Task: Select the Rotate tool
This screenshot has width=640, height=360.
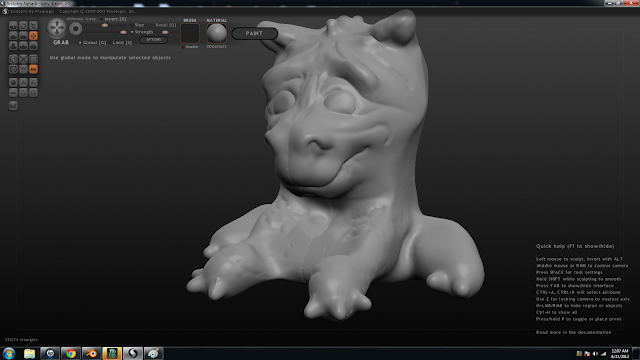Action: (x=23, y=26)
